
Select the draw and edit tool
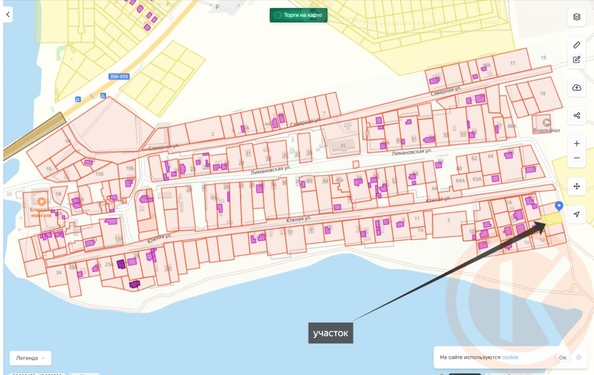tap(576, 59)
